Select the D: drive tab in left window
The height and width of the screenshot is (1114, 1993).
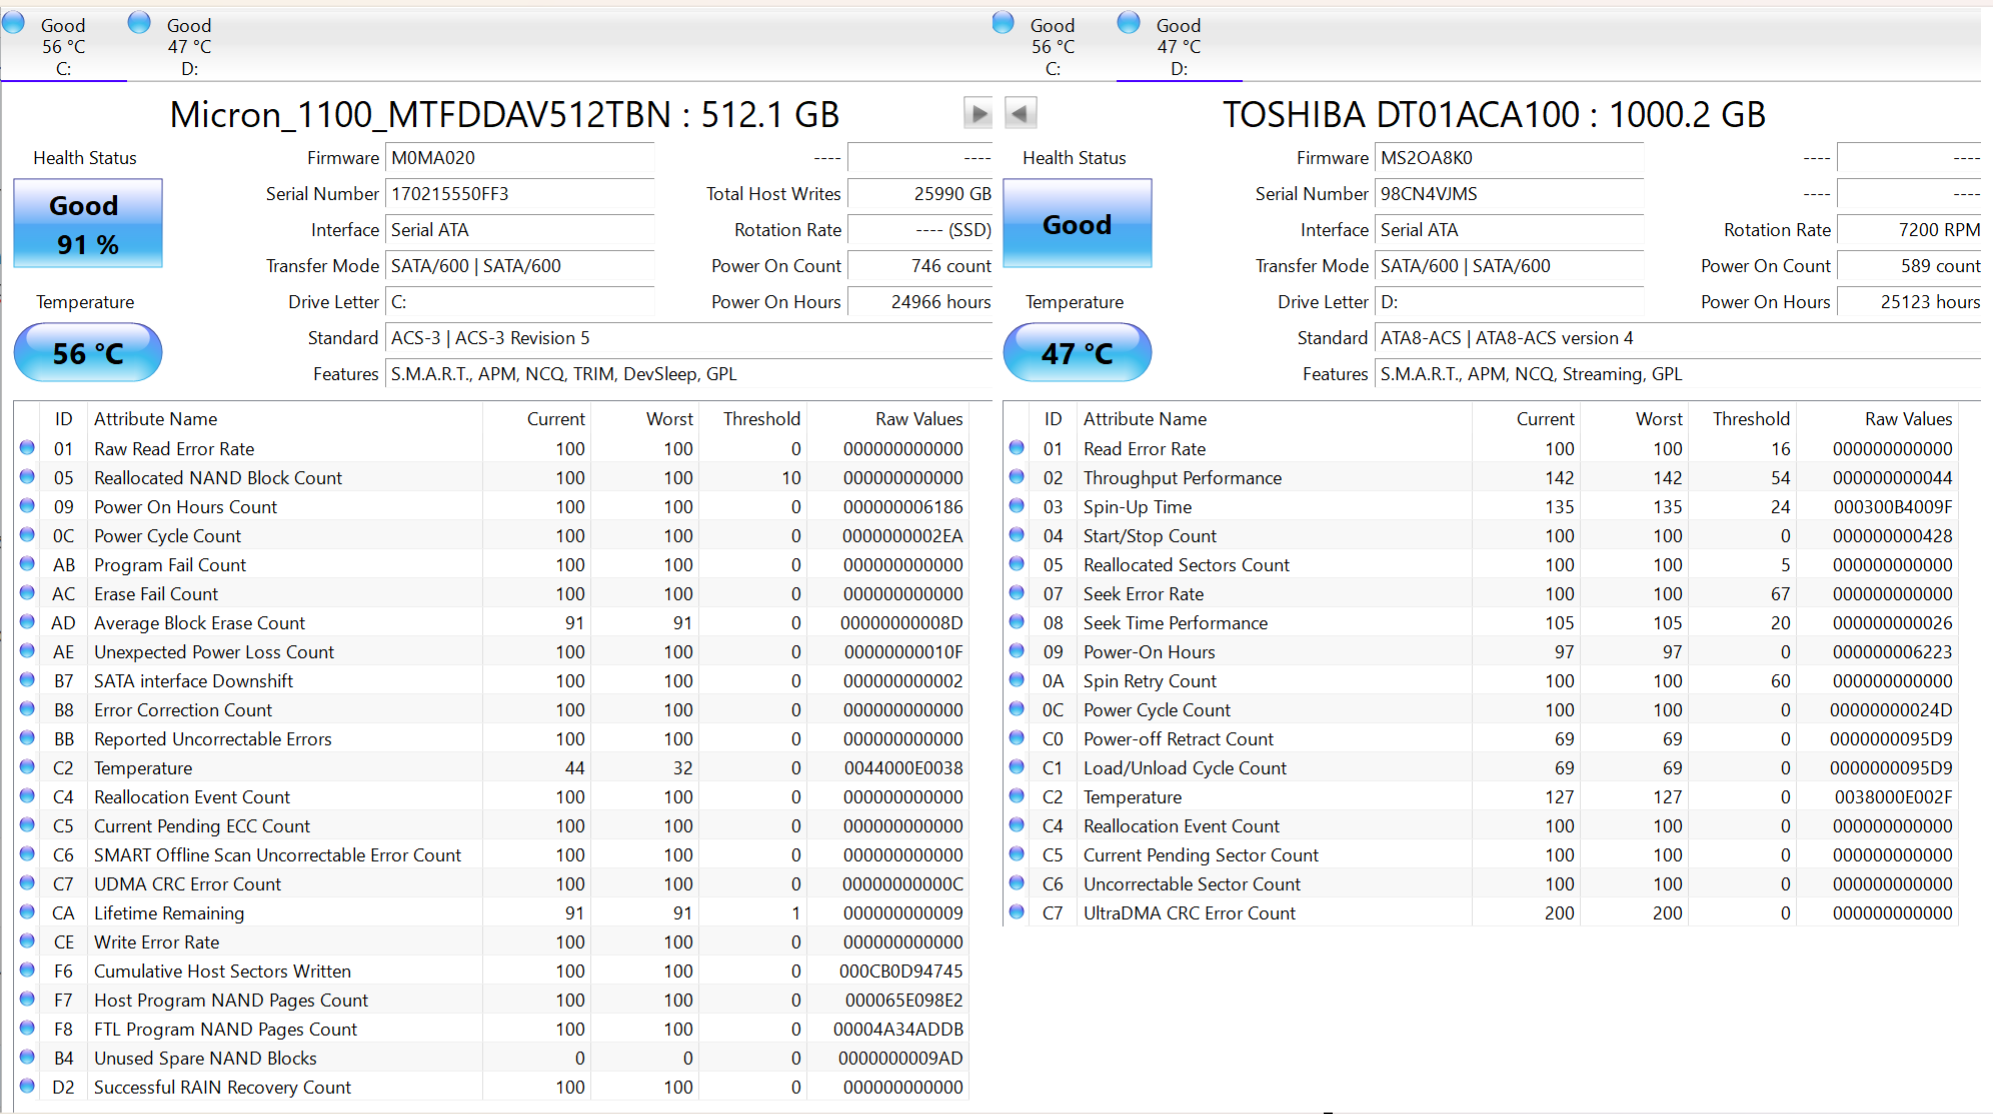tap(188, 46)
